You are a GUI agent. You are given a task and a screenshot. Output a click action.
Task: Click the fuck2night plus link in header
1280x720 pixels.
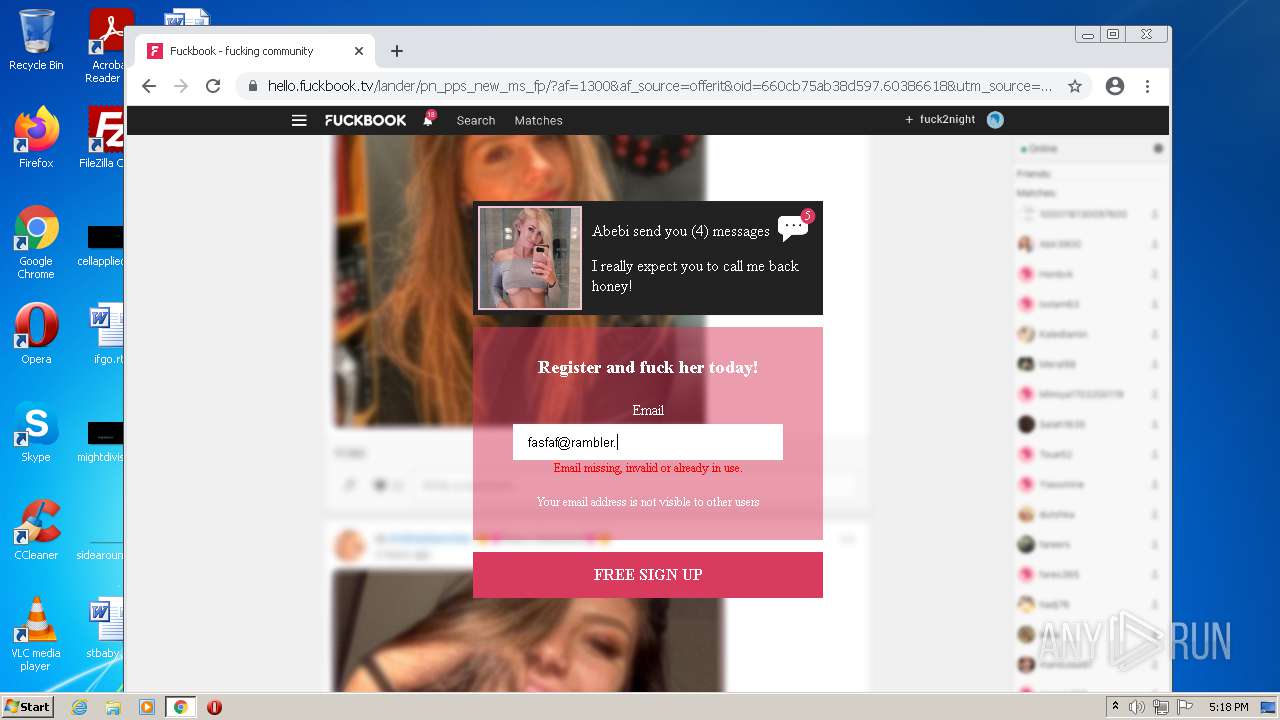pyautogui.click(x=940, y=119)
